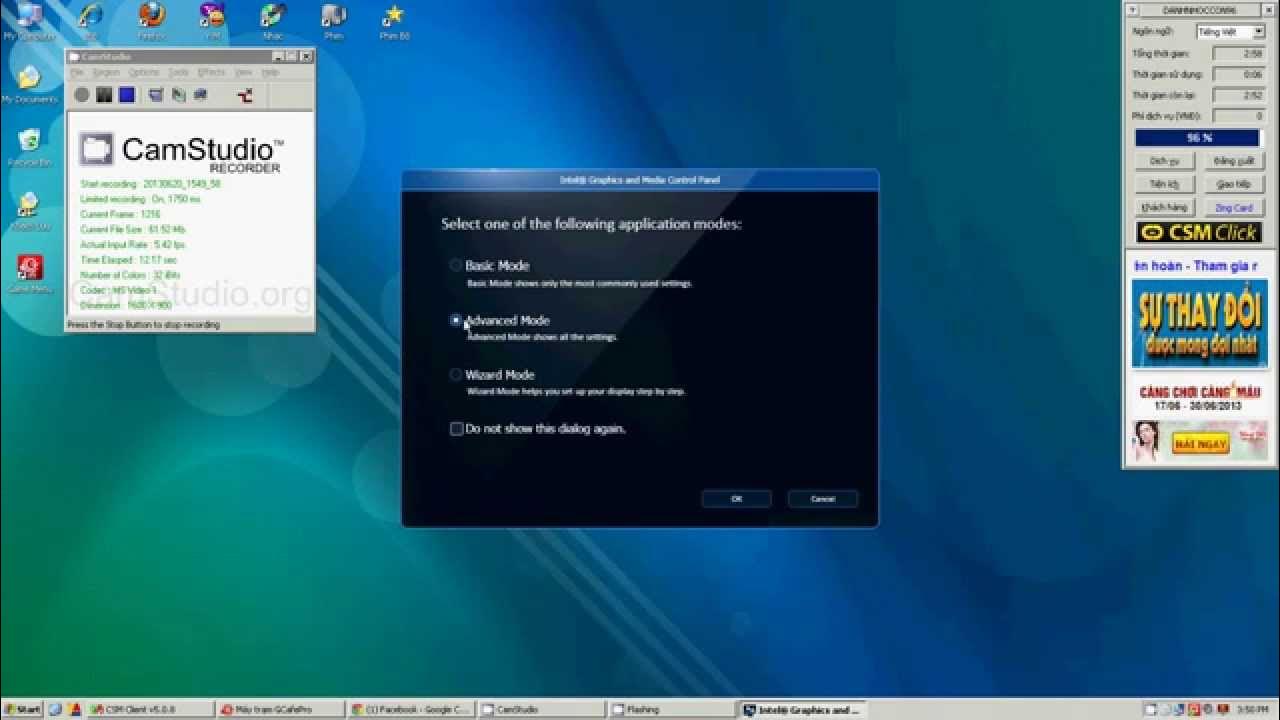Click the blue Stop button in CamStudio

point(127,95)
